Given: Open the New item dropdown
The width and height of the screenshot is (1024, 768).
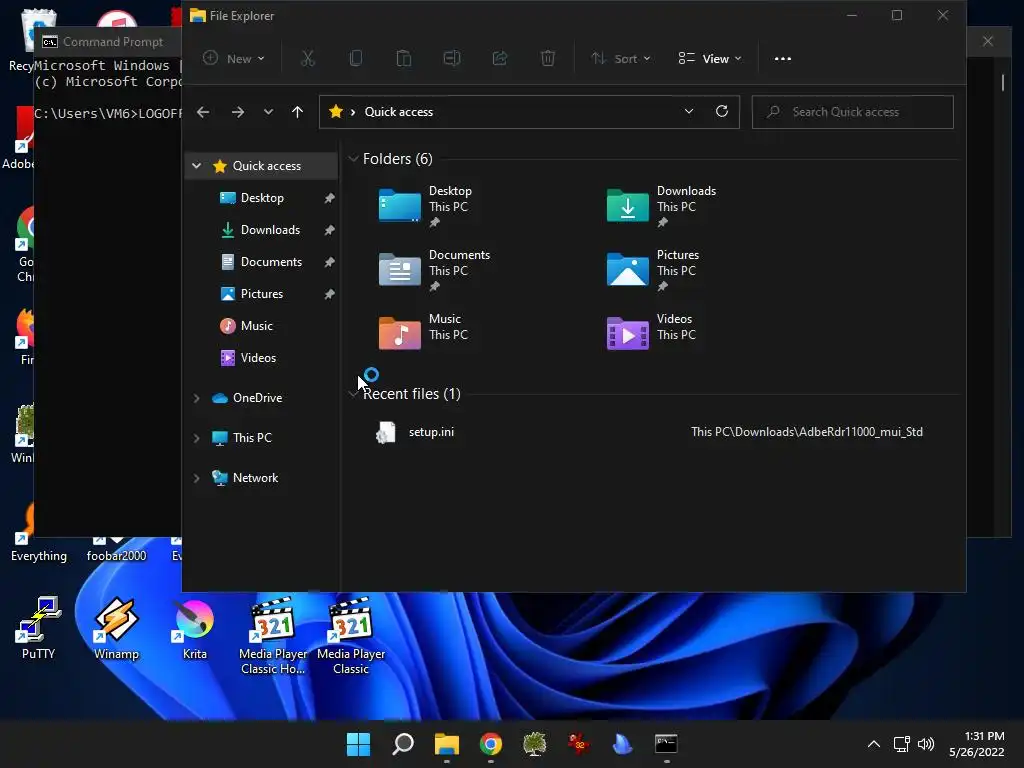Looking at the screenshot, I should pos(233,59).
